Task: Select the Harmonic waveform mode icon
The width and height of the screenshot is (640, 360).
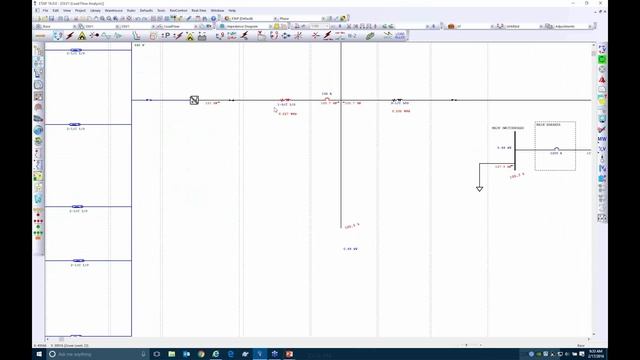Action: [106, 36]
